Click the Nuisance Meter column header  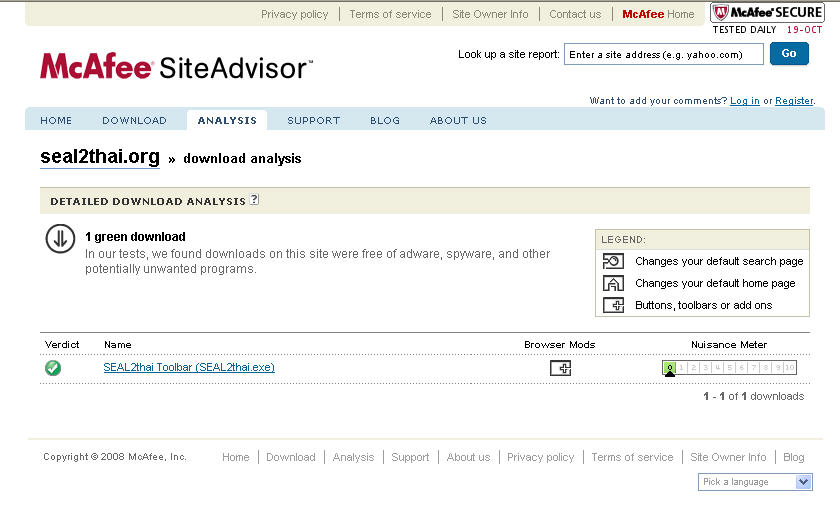click(729, 344)
